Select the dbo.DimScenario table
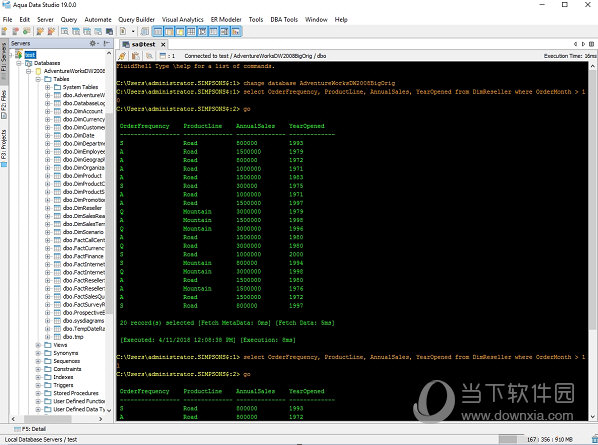The width and height of the screenshot is (598, 445). [83, 232]
